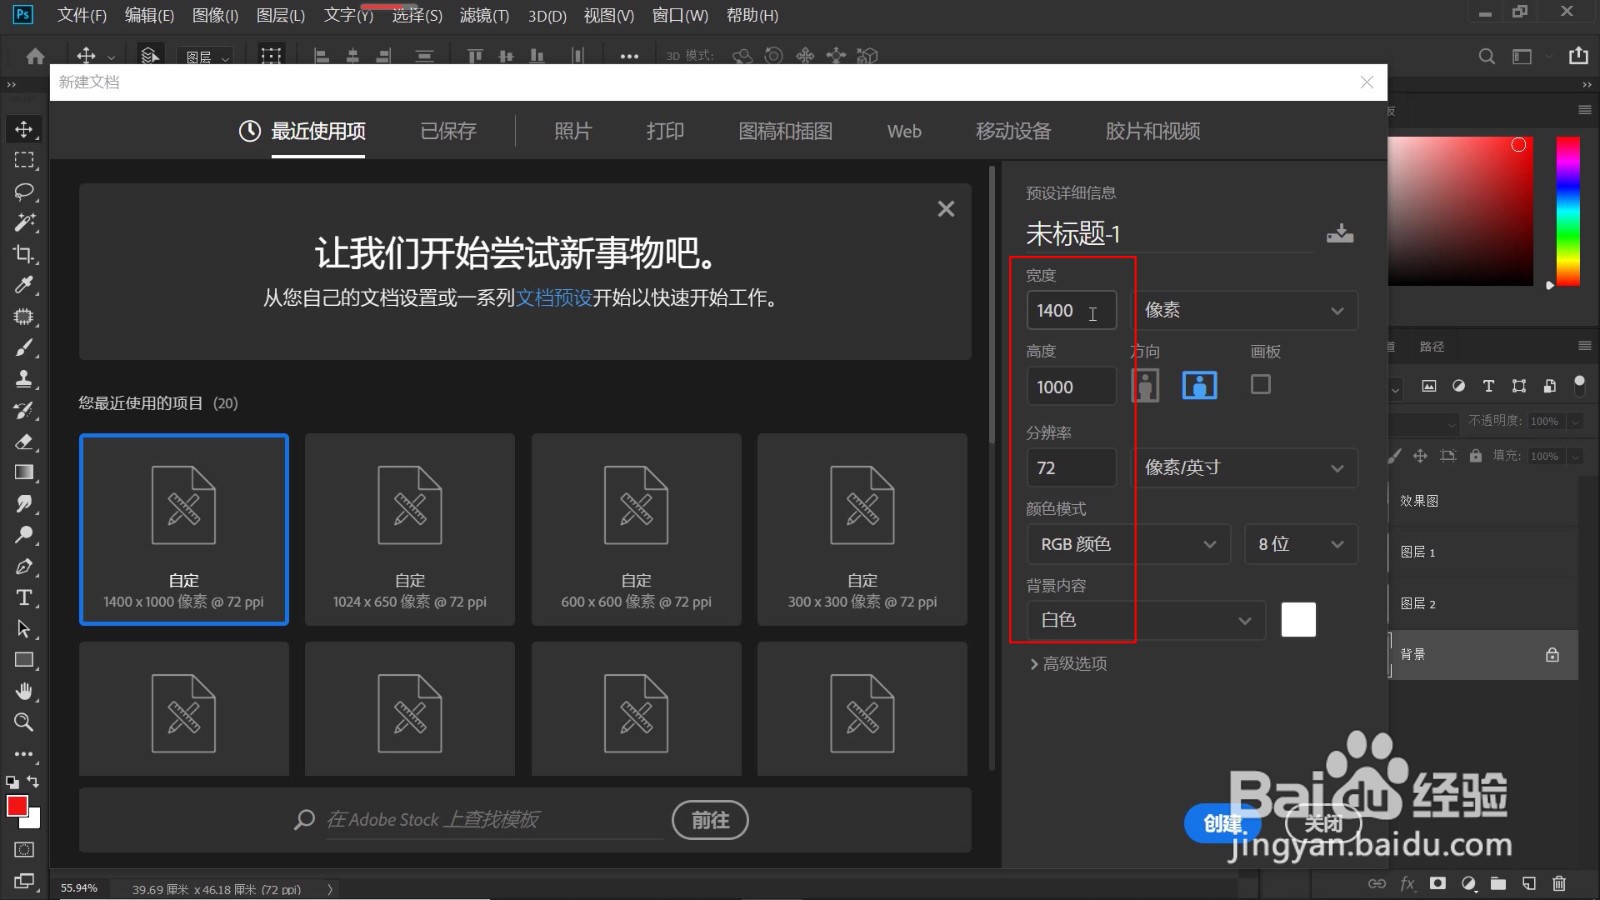Switch to the Web tab

904,131
